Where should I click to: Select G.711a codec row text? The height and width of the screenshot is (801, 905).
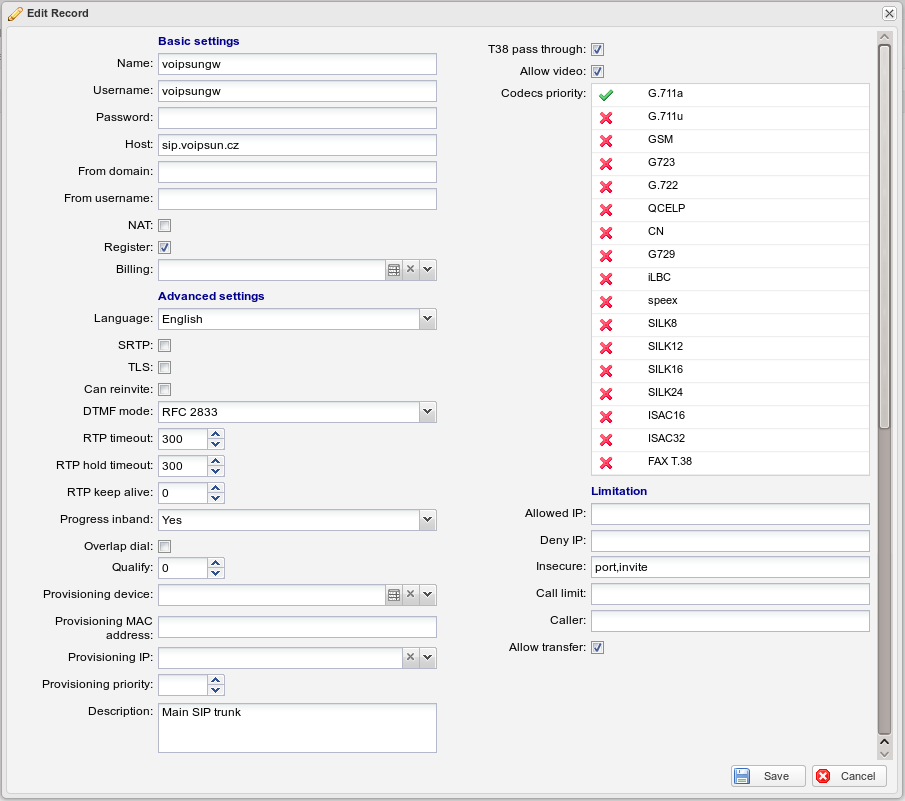(x=665, y=93)
